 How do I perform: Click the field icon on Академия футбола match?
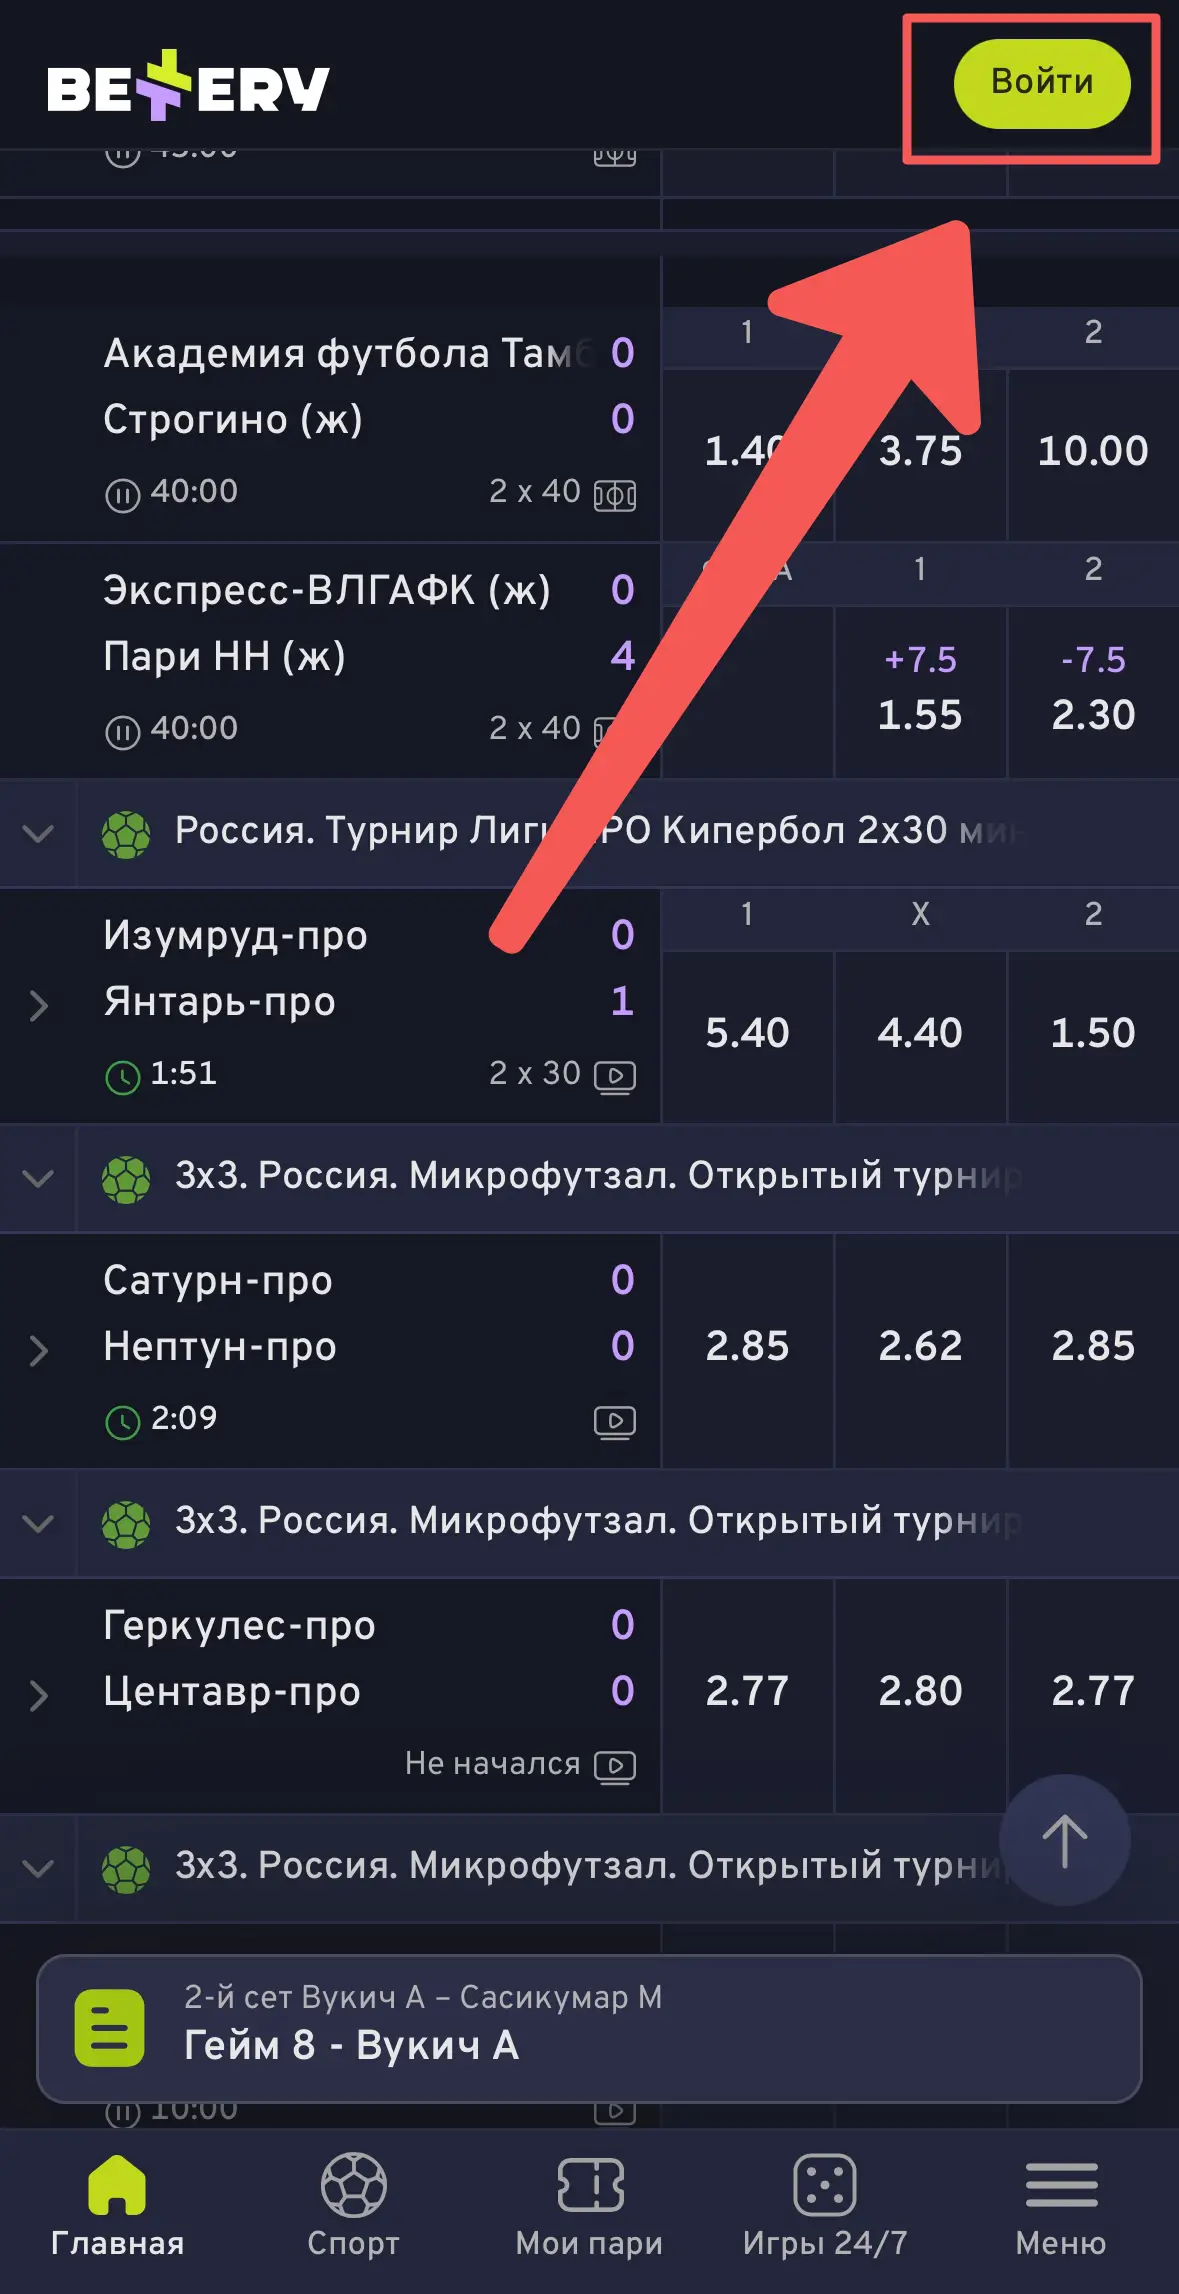tap(614, 494)
